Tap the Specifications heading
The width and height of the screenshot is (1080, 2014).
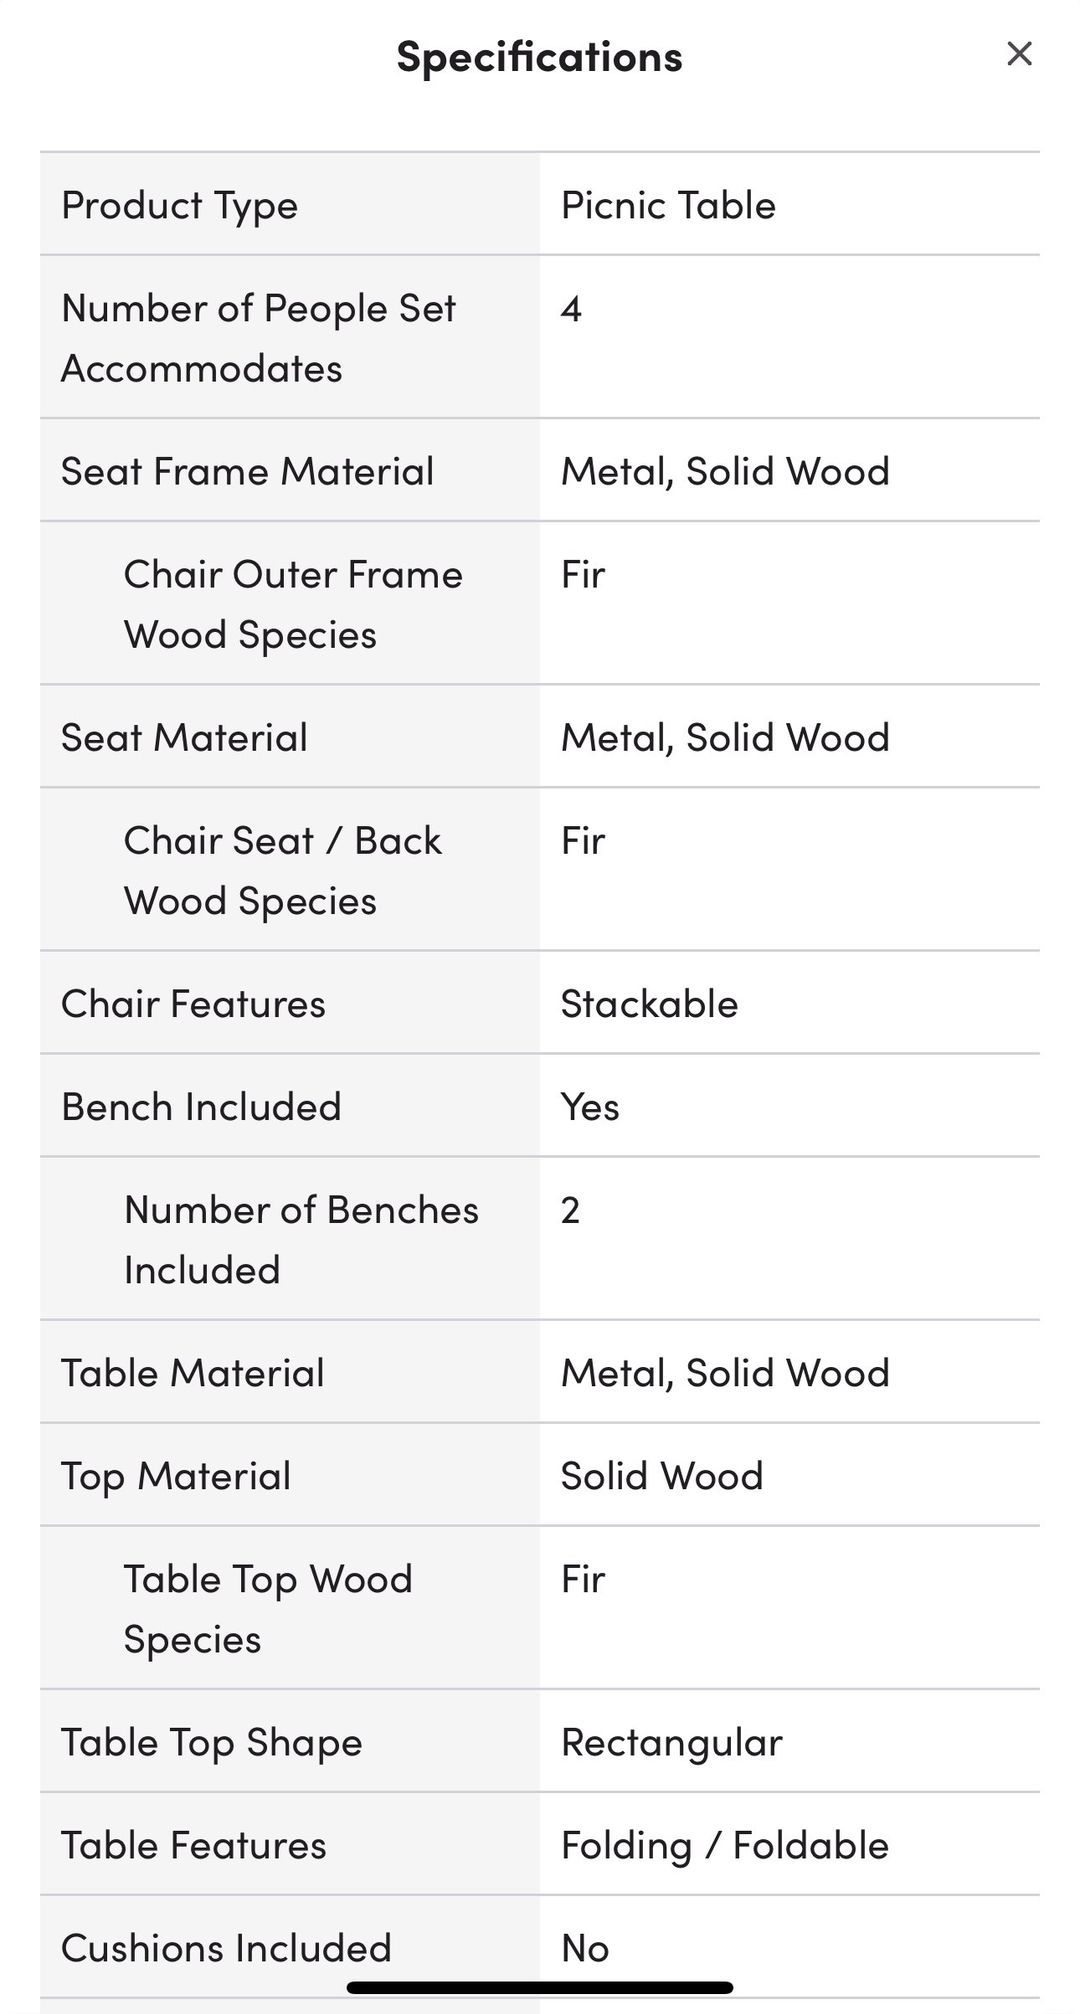coord(539,57)
